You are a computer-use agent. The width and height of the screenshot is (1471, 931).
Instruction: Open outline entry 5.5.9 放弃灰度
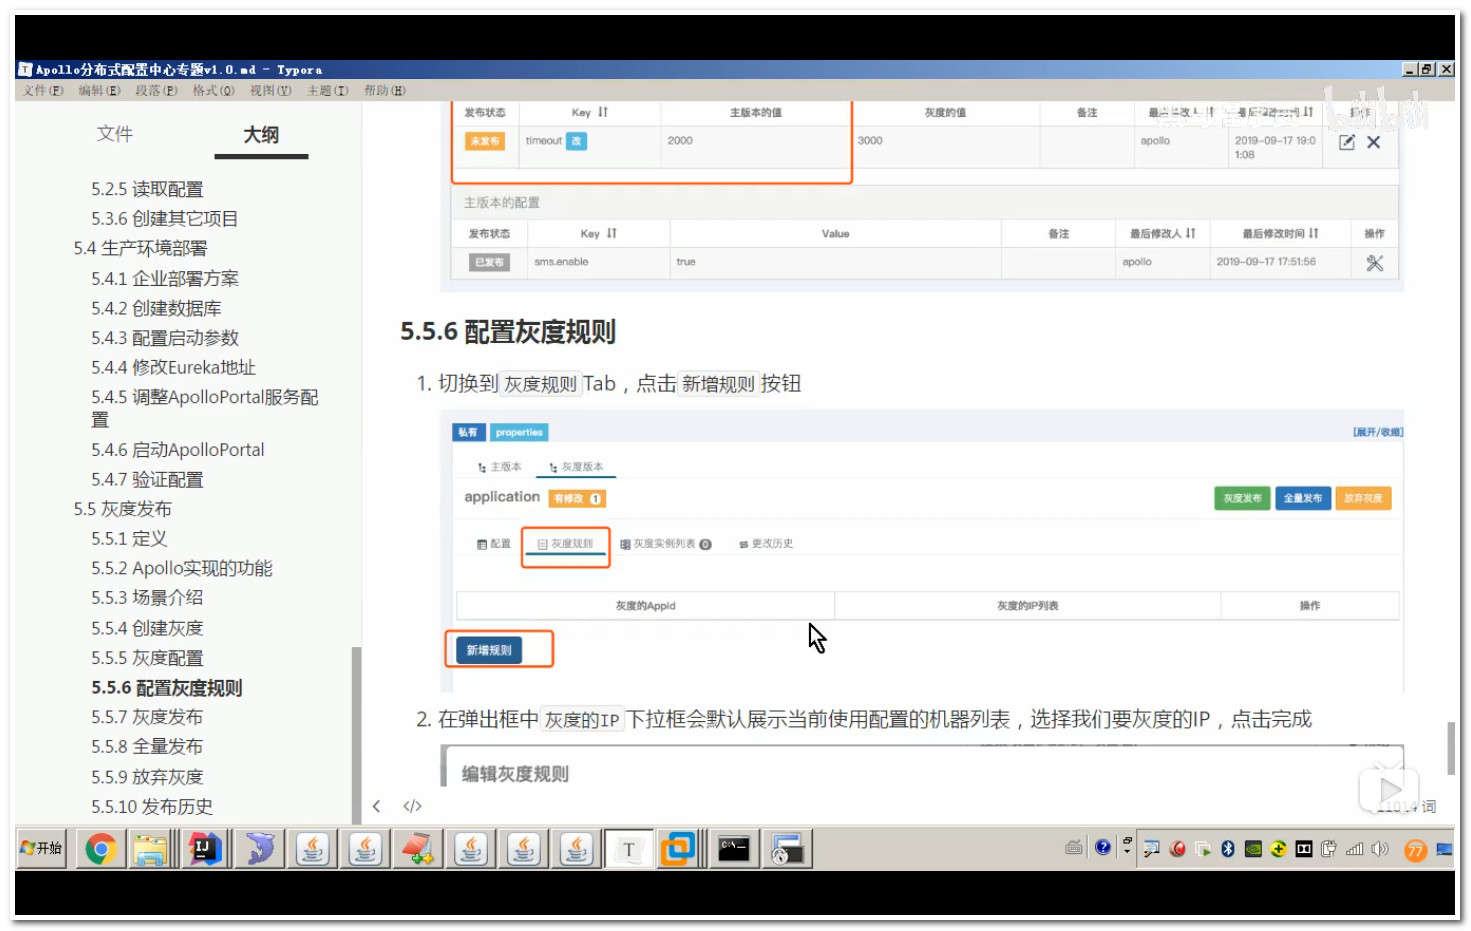[147, 777]
